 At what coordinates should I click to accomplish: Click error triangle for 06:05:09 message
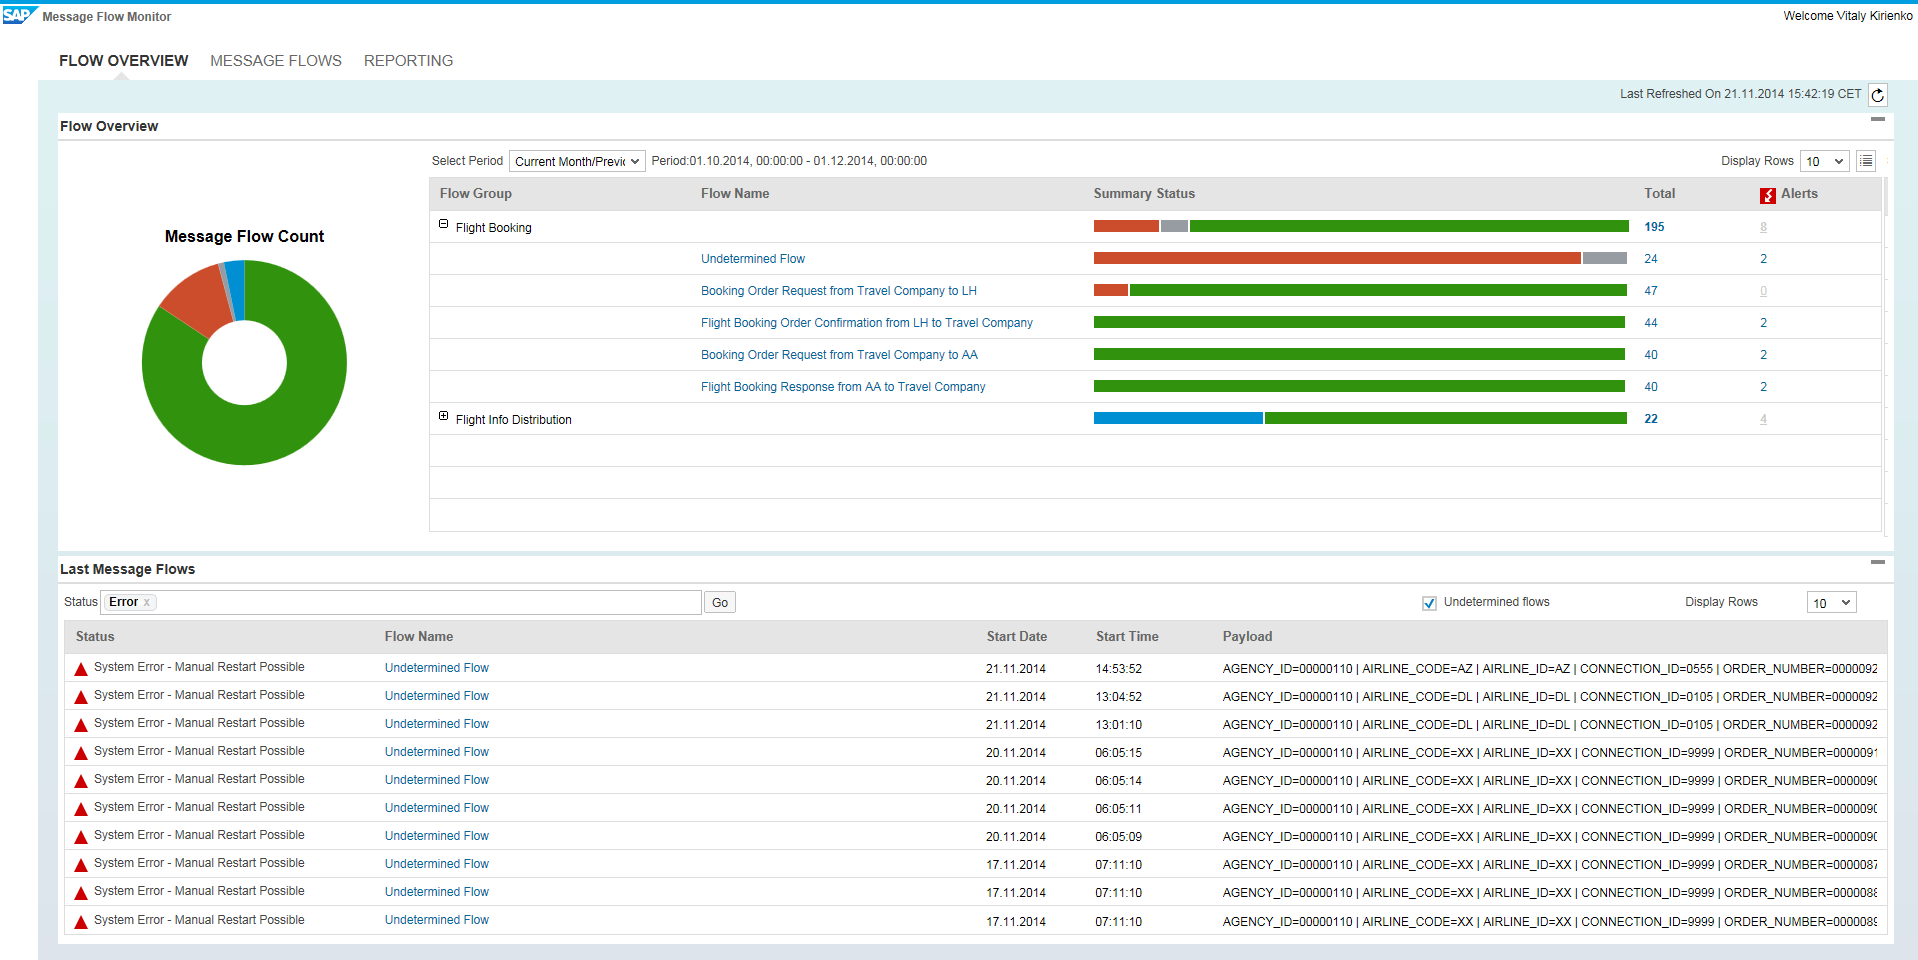[x=81, y=837]
